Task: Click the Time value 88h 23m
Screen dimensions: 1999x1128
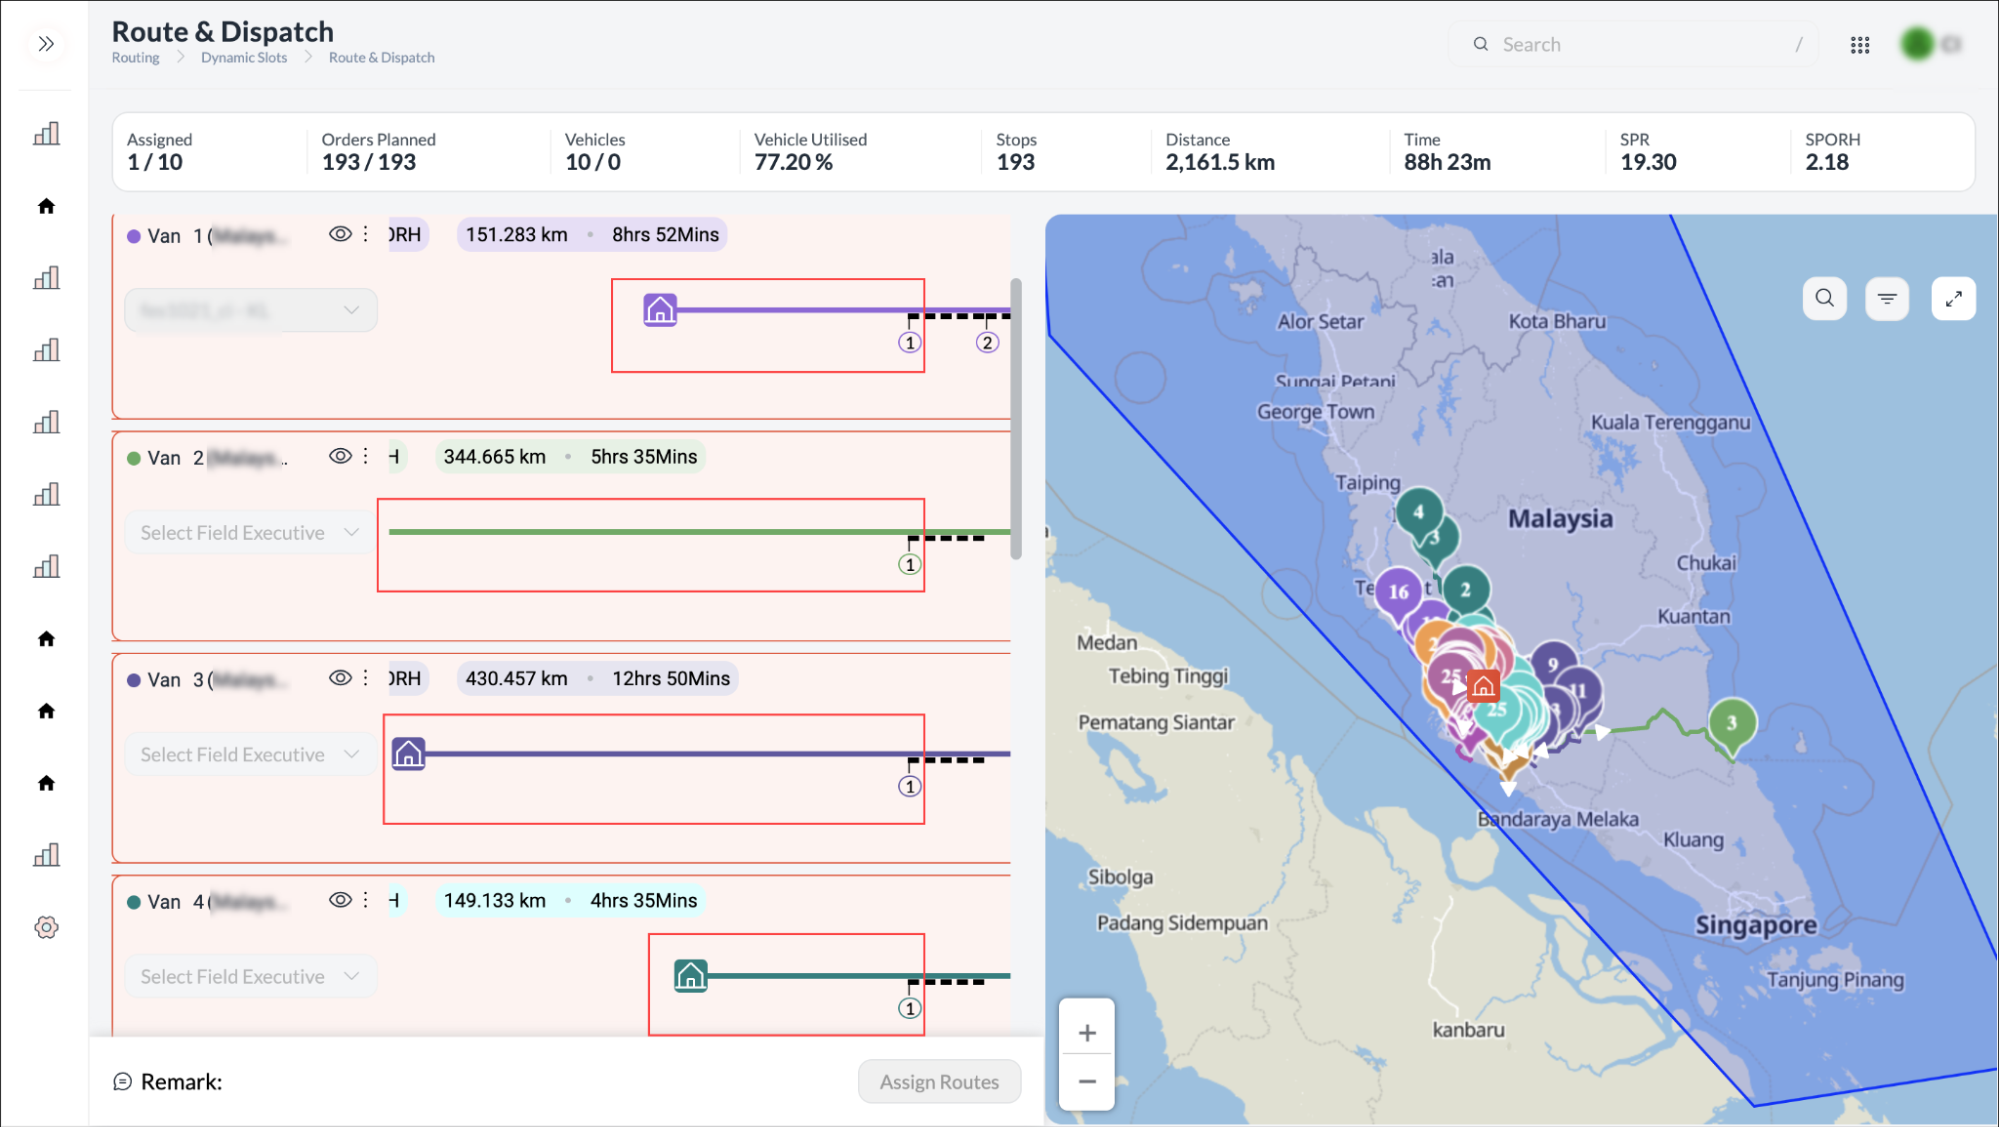Action: click(x=1447, y=162)
